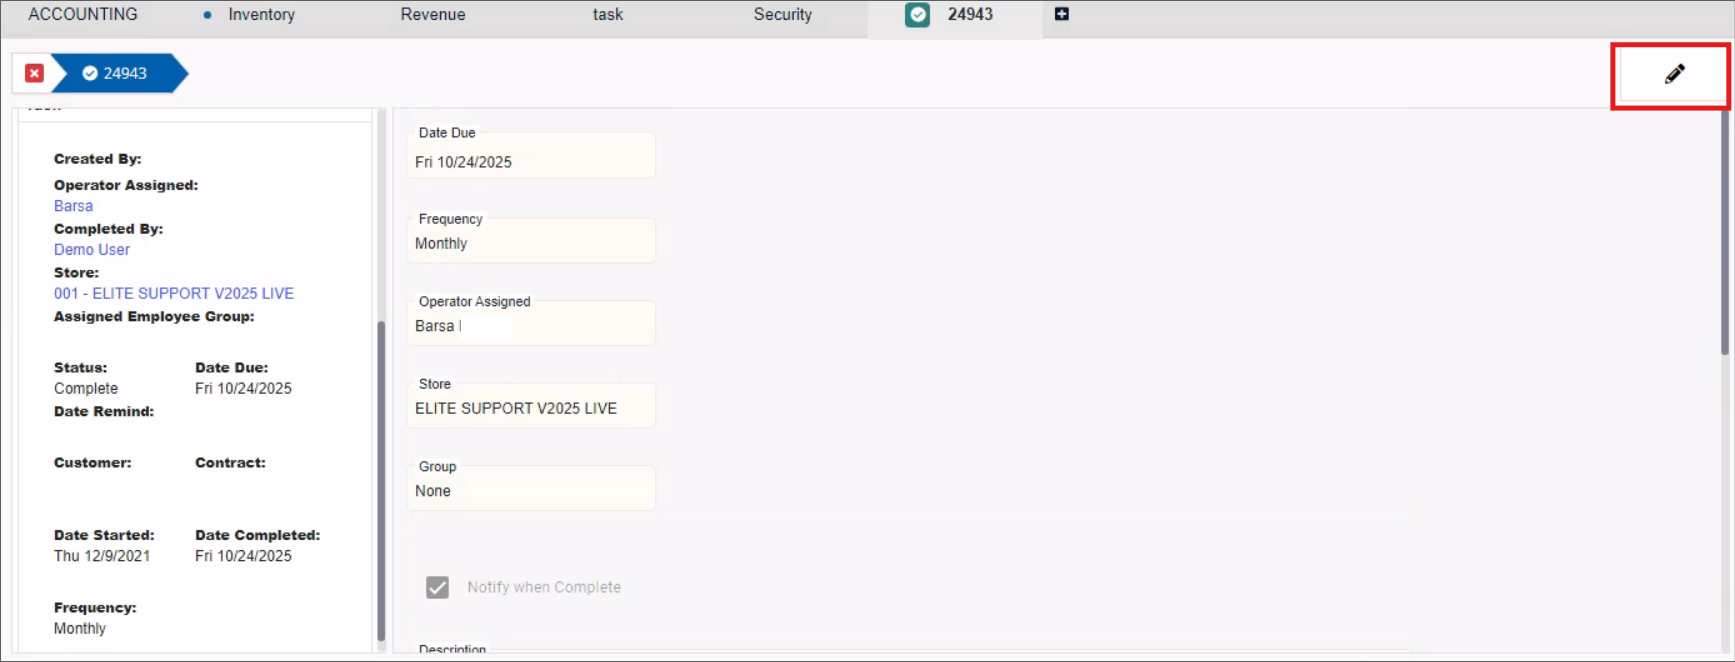Open the Revenue tab
1735x662 pixels.
432,15
